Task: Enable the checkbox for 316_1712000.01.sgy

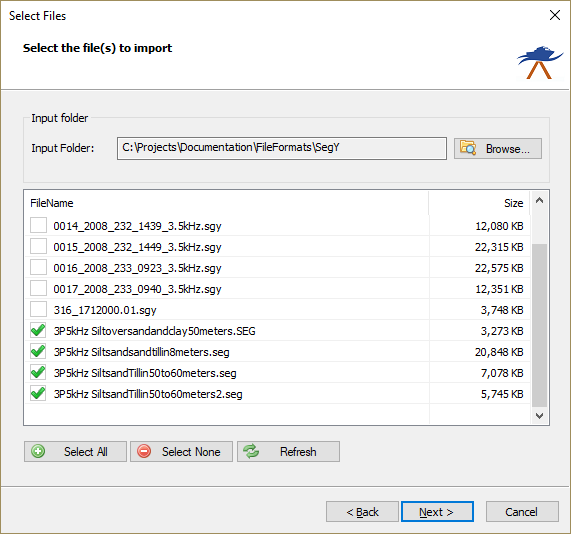Action: coord(38,310)
